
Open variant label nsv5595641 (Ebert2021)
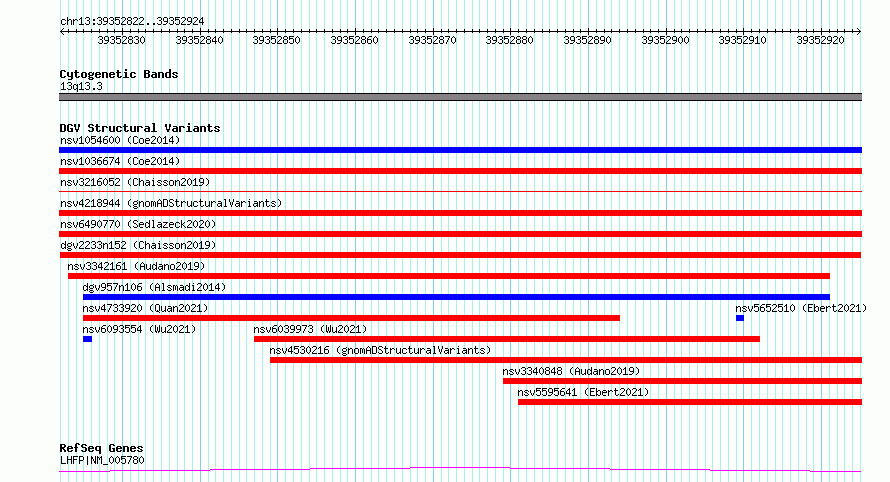point(583,392)
